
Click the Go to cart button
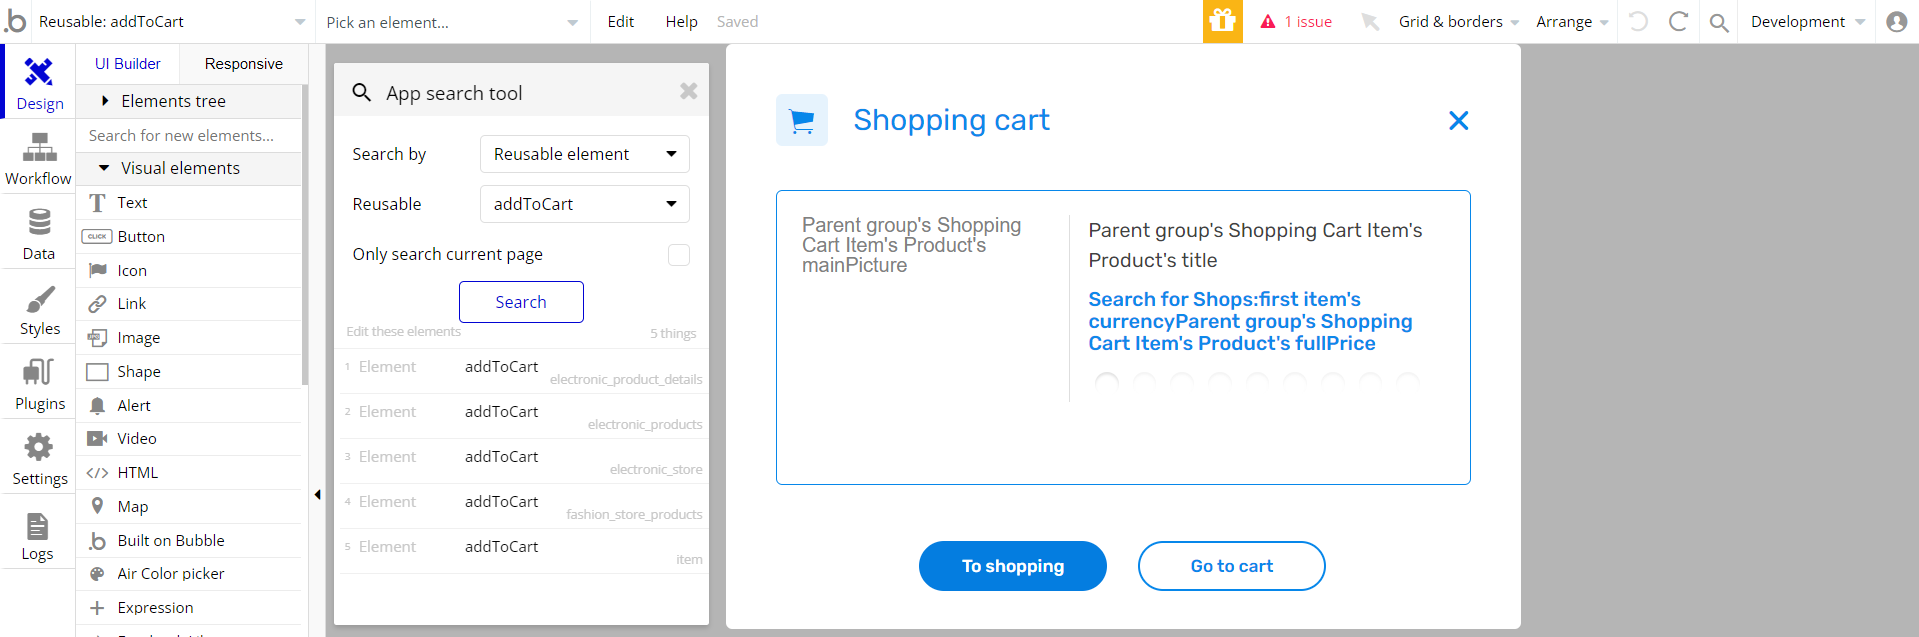pos(1231,566)
